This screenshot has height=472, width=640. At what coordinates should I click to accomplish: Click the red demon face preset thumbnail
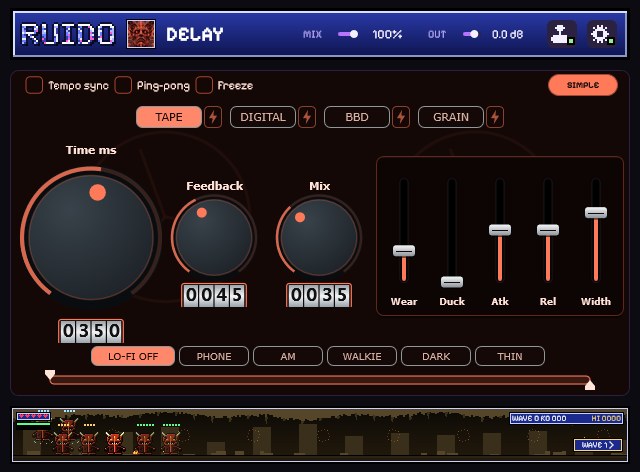(x=141, y=34)
